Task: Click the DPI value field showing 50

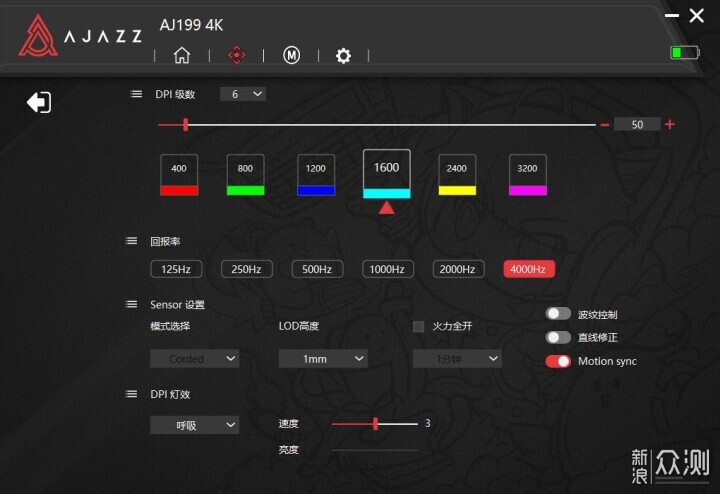Action: click(637, 124)
